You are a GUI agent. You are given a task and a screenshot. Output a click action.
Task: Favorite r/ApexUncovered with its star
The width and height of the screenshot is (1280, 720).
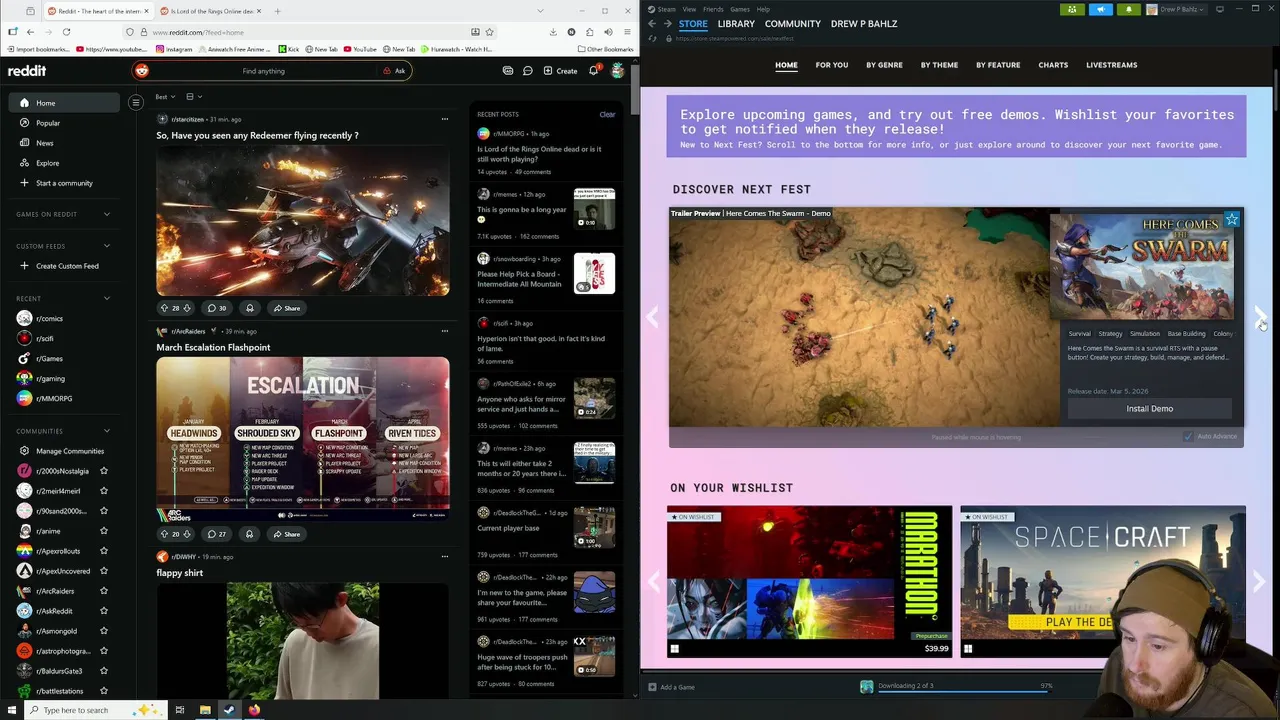(x=104, y=571)
